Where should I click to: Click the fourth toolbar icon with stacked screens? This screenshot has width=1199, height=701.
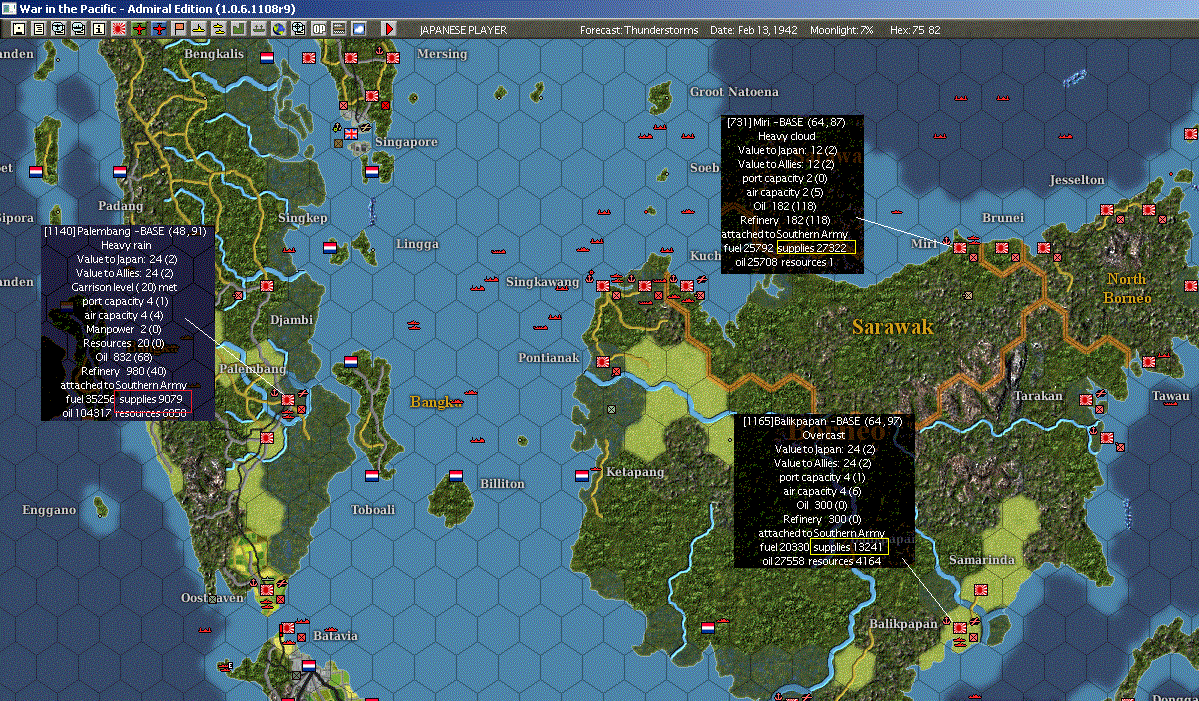point(79,29)
